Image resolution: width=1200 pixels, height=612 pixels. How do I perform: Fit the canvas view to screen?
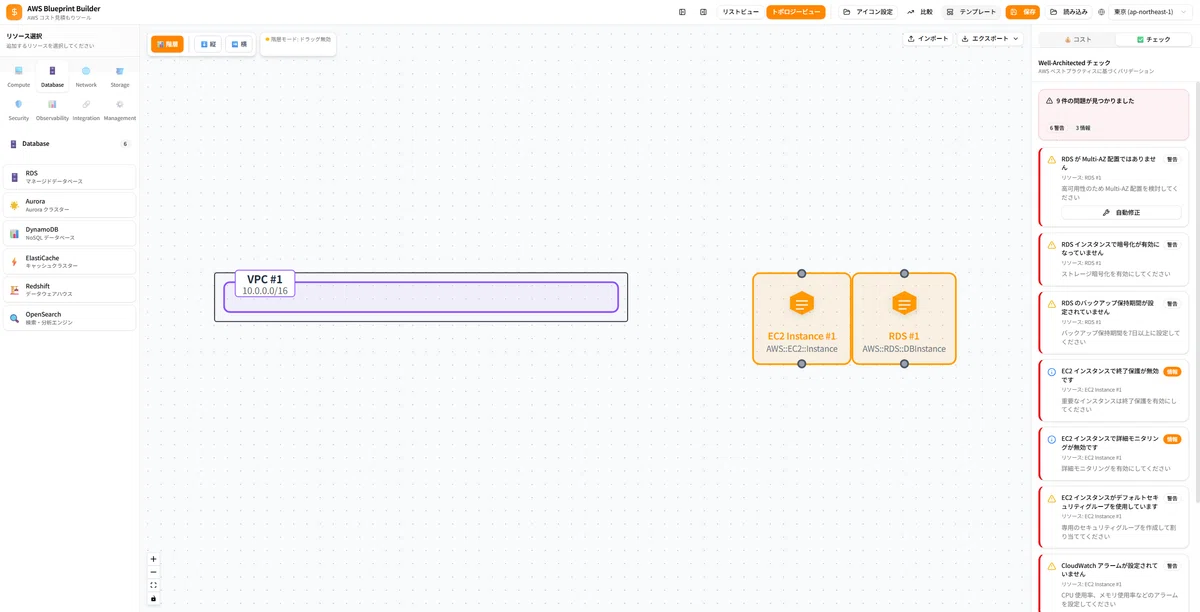point(153,585)
